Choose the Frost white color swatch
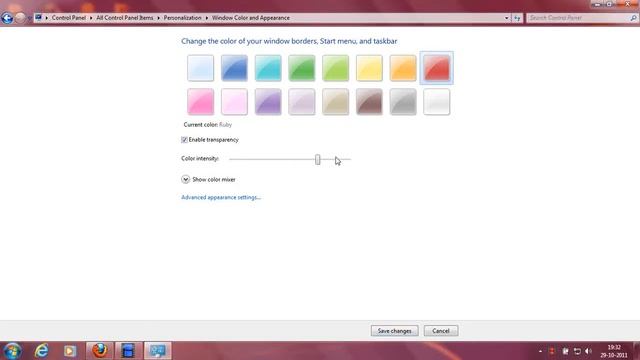The width and height of the screenshot is (640, 360). [436, 102]
